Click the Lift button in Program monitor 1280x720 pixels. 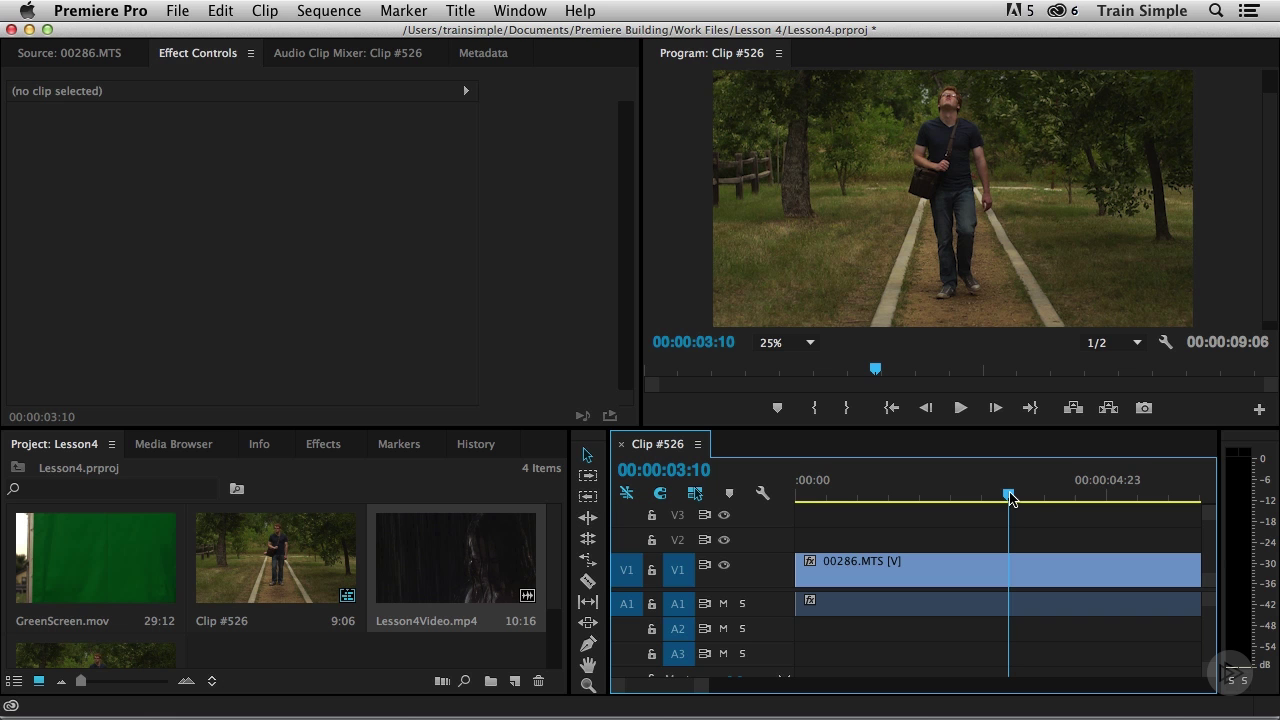coord(1073,408)
